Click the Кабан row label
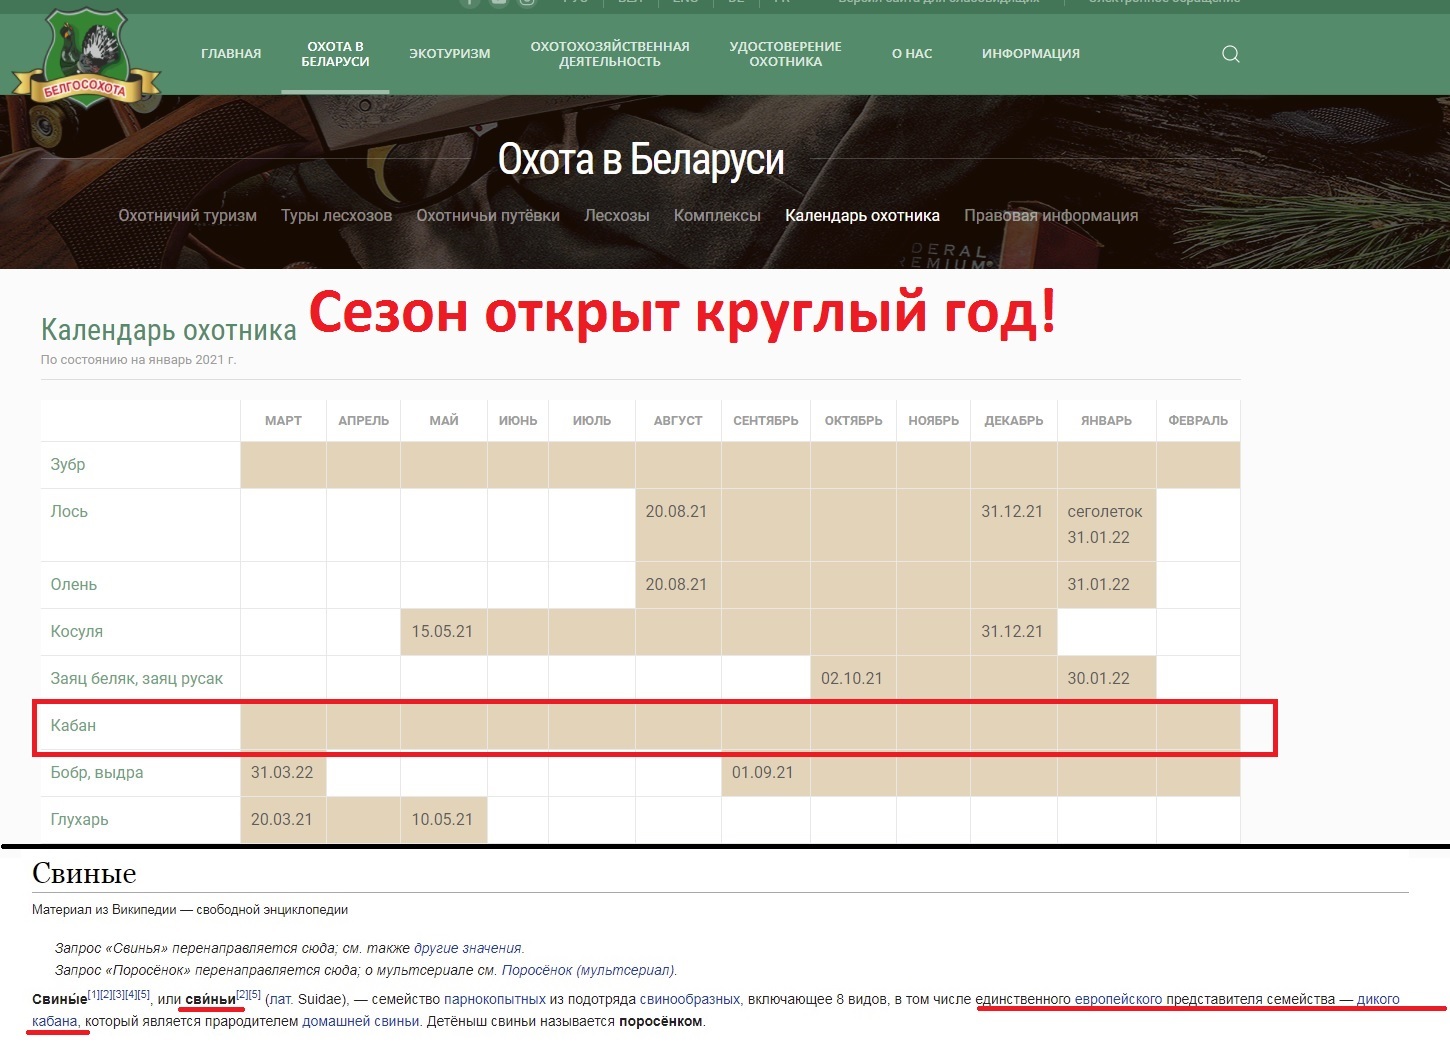The width and height of the screenshot is (1450, 1058). point(73,726)
